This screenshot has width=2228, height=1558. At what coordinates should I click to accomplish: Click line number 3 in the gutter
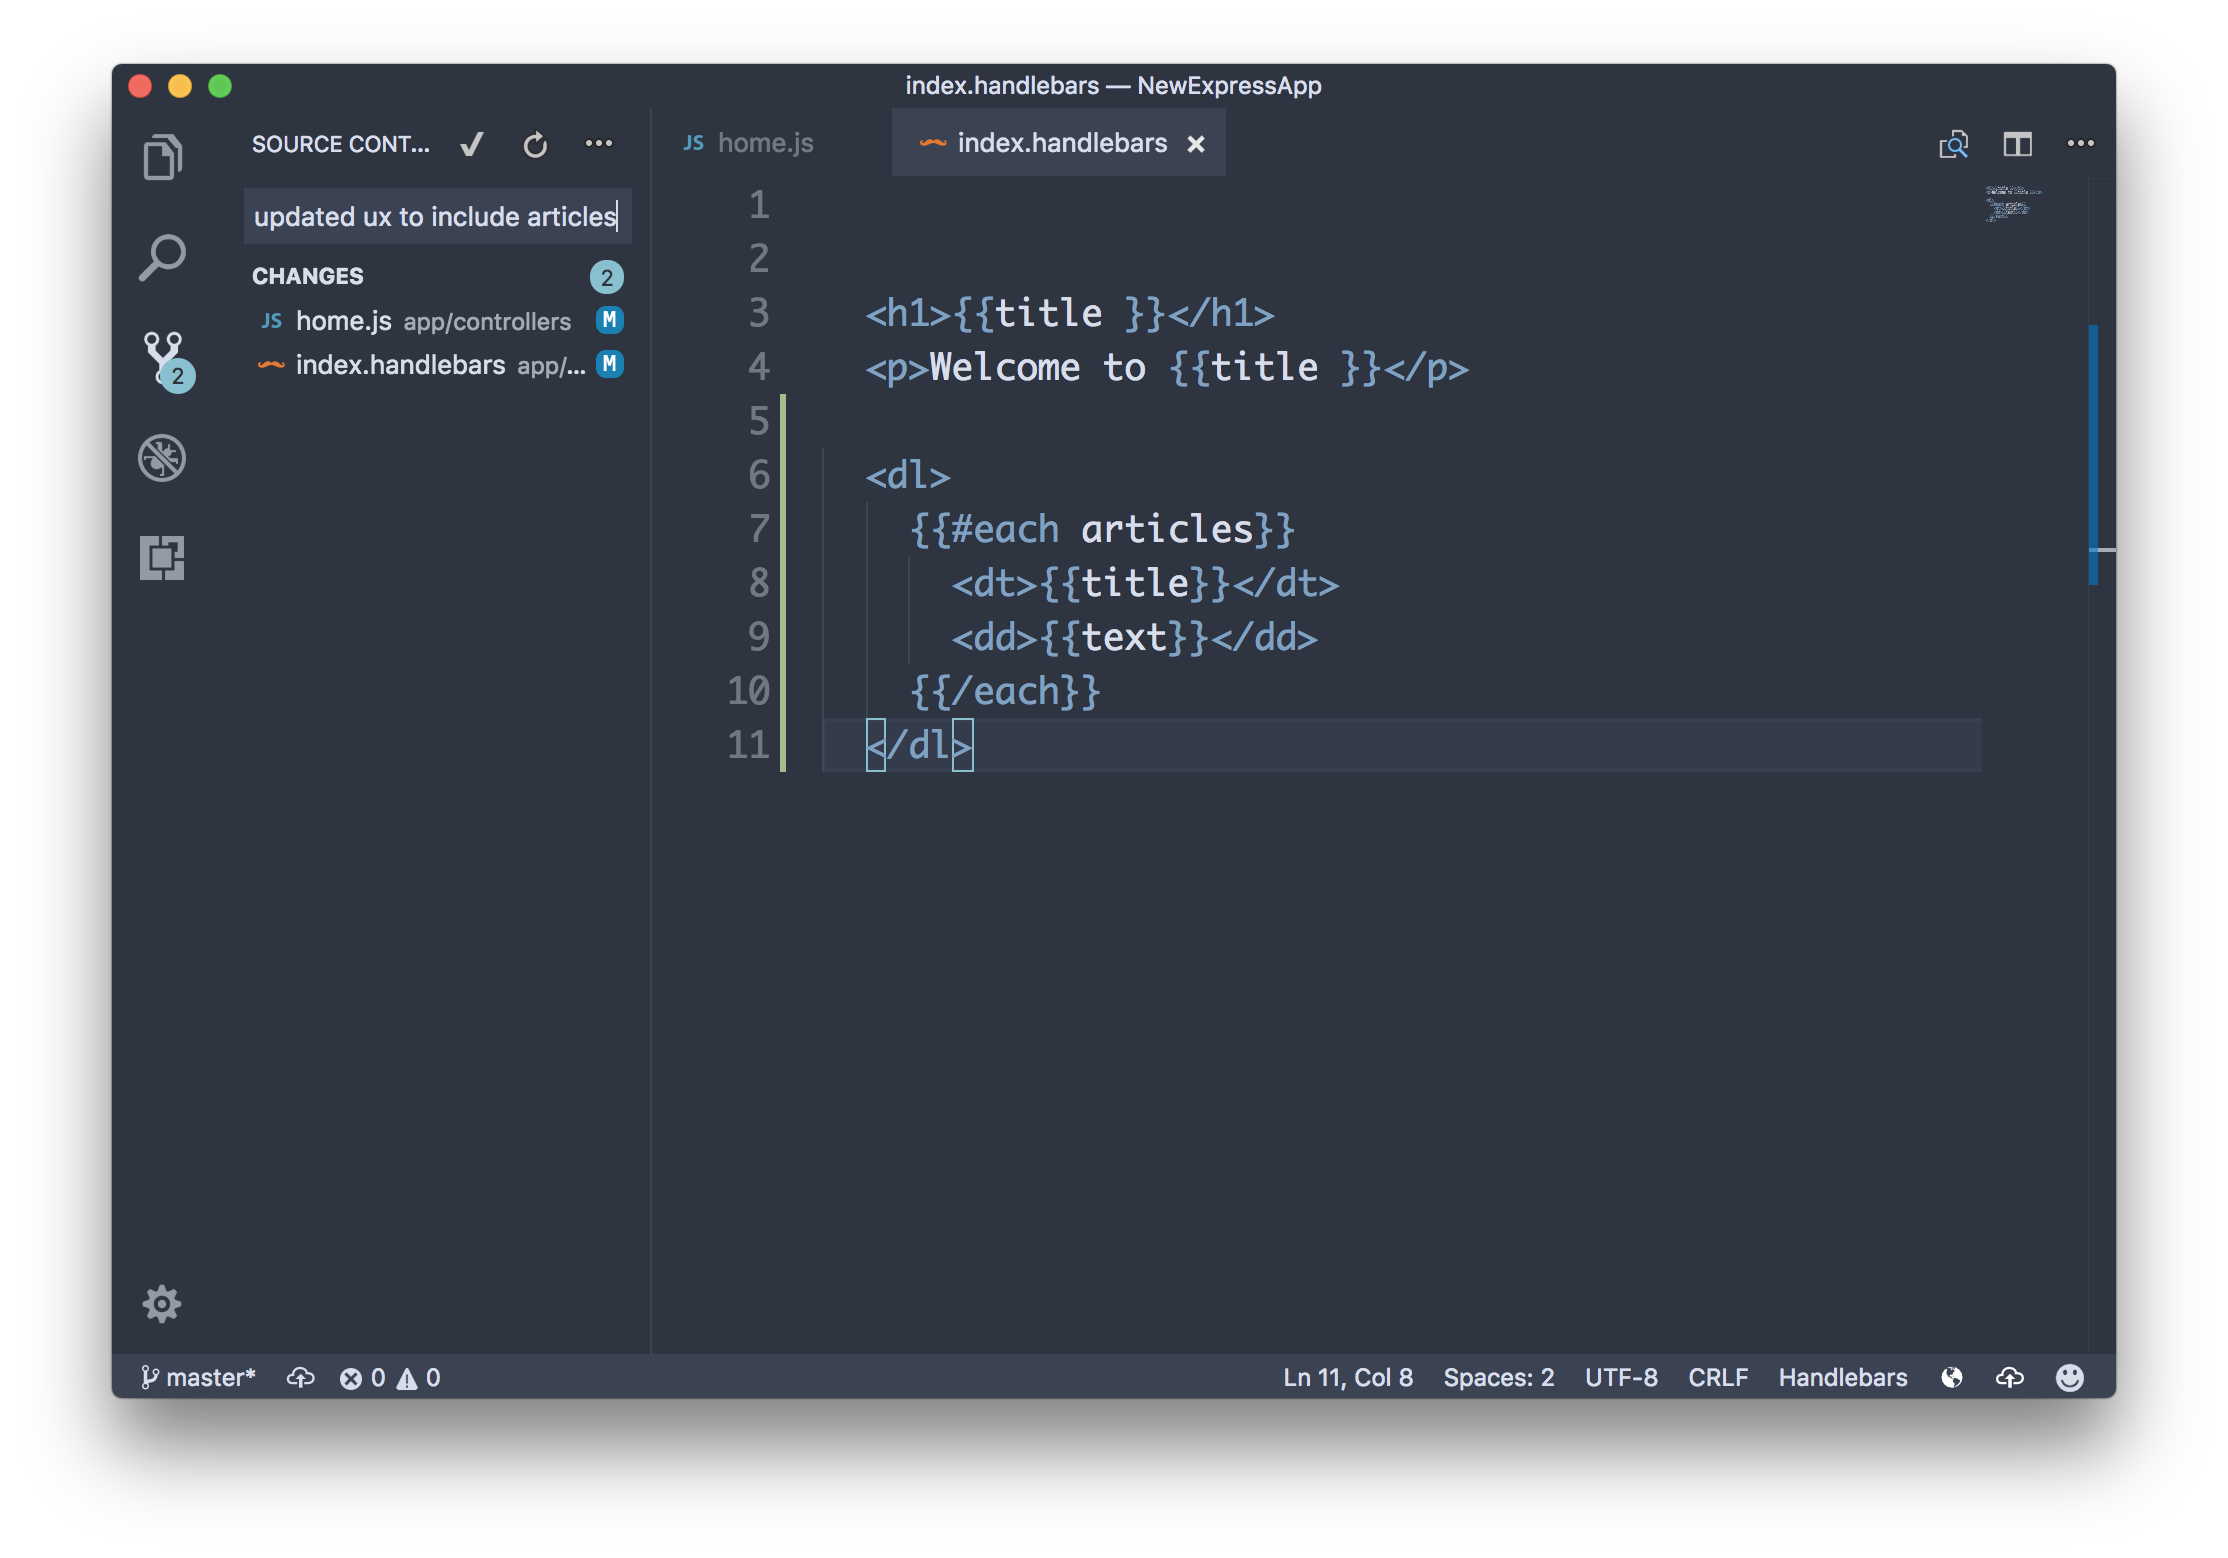click(759, 313)
